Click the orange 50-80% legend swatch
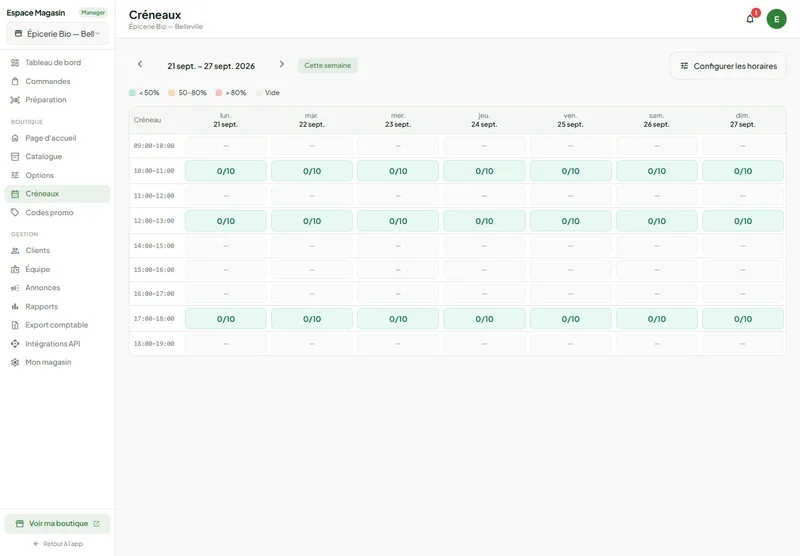800x556 pixels. (171, 93)
